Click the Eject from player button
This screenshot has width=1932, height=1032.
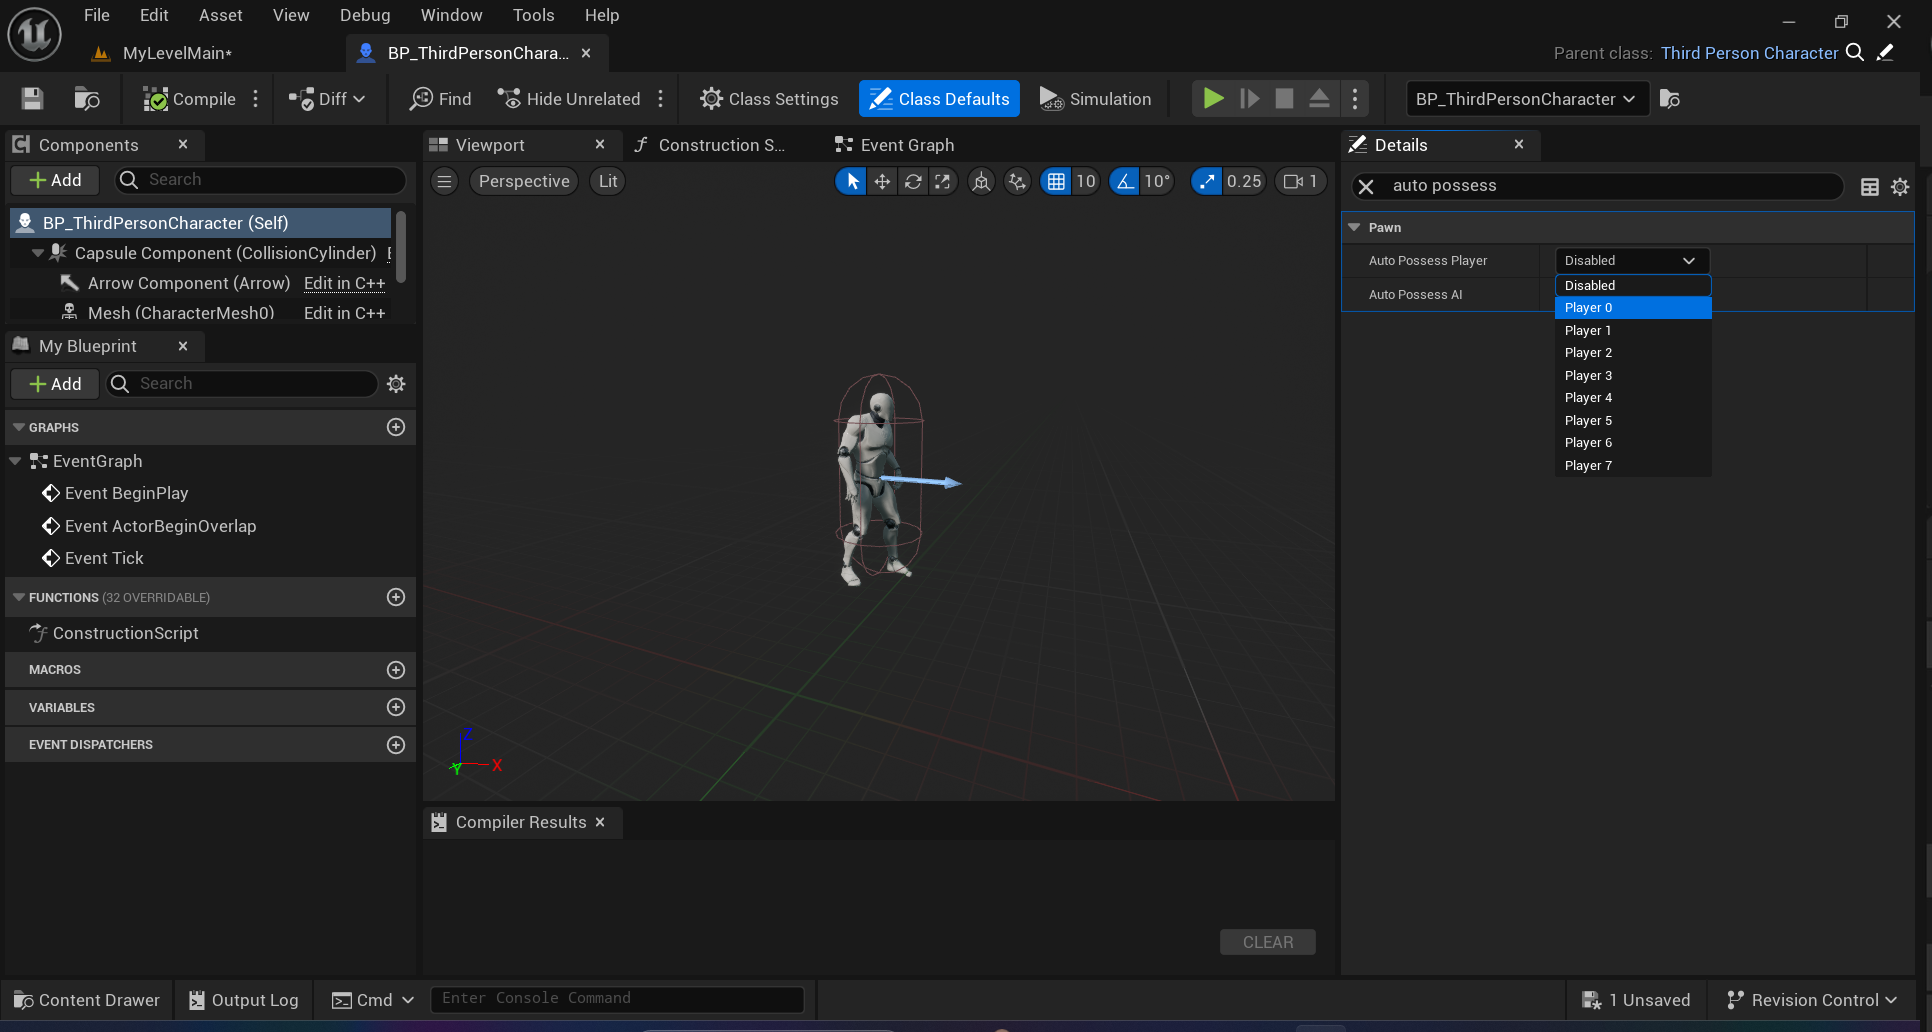[x=1319, y=98]
